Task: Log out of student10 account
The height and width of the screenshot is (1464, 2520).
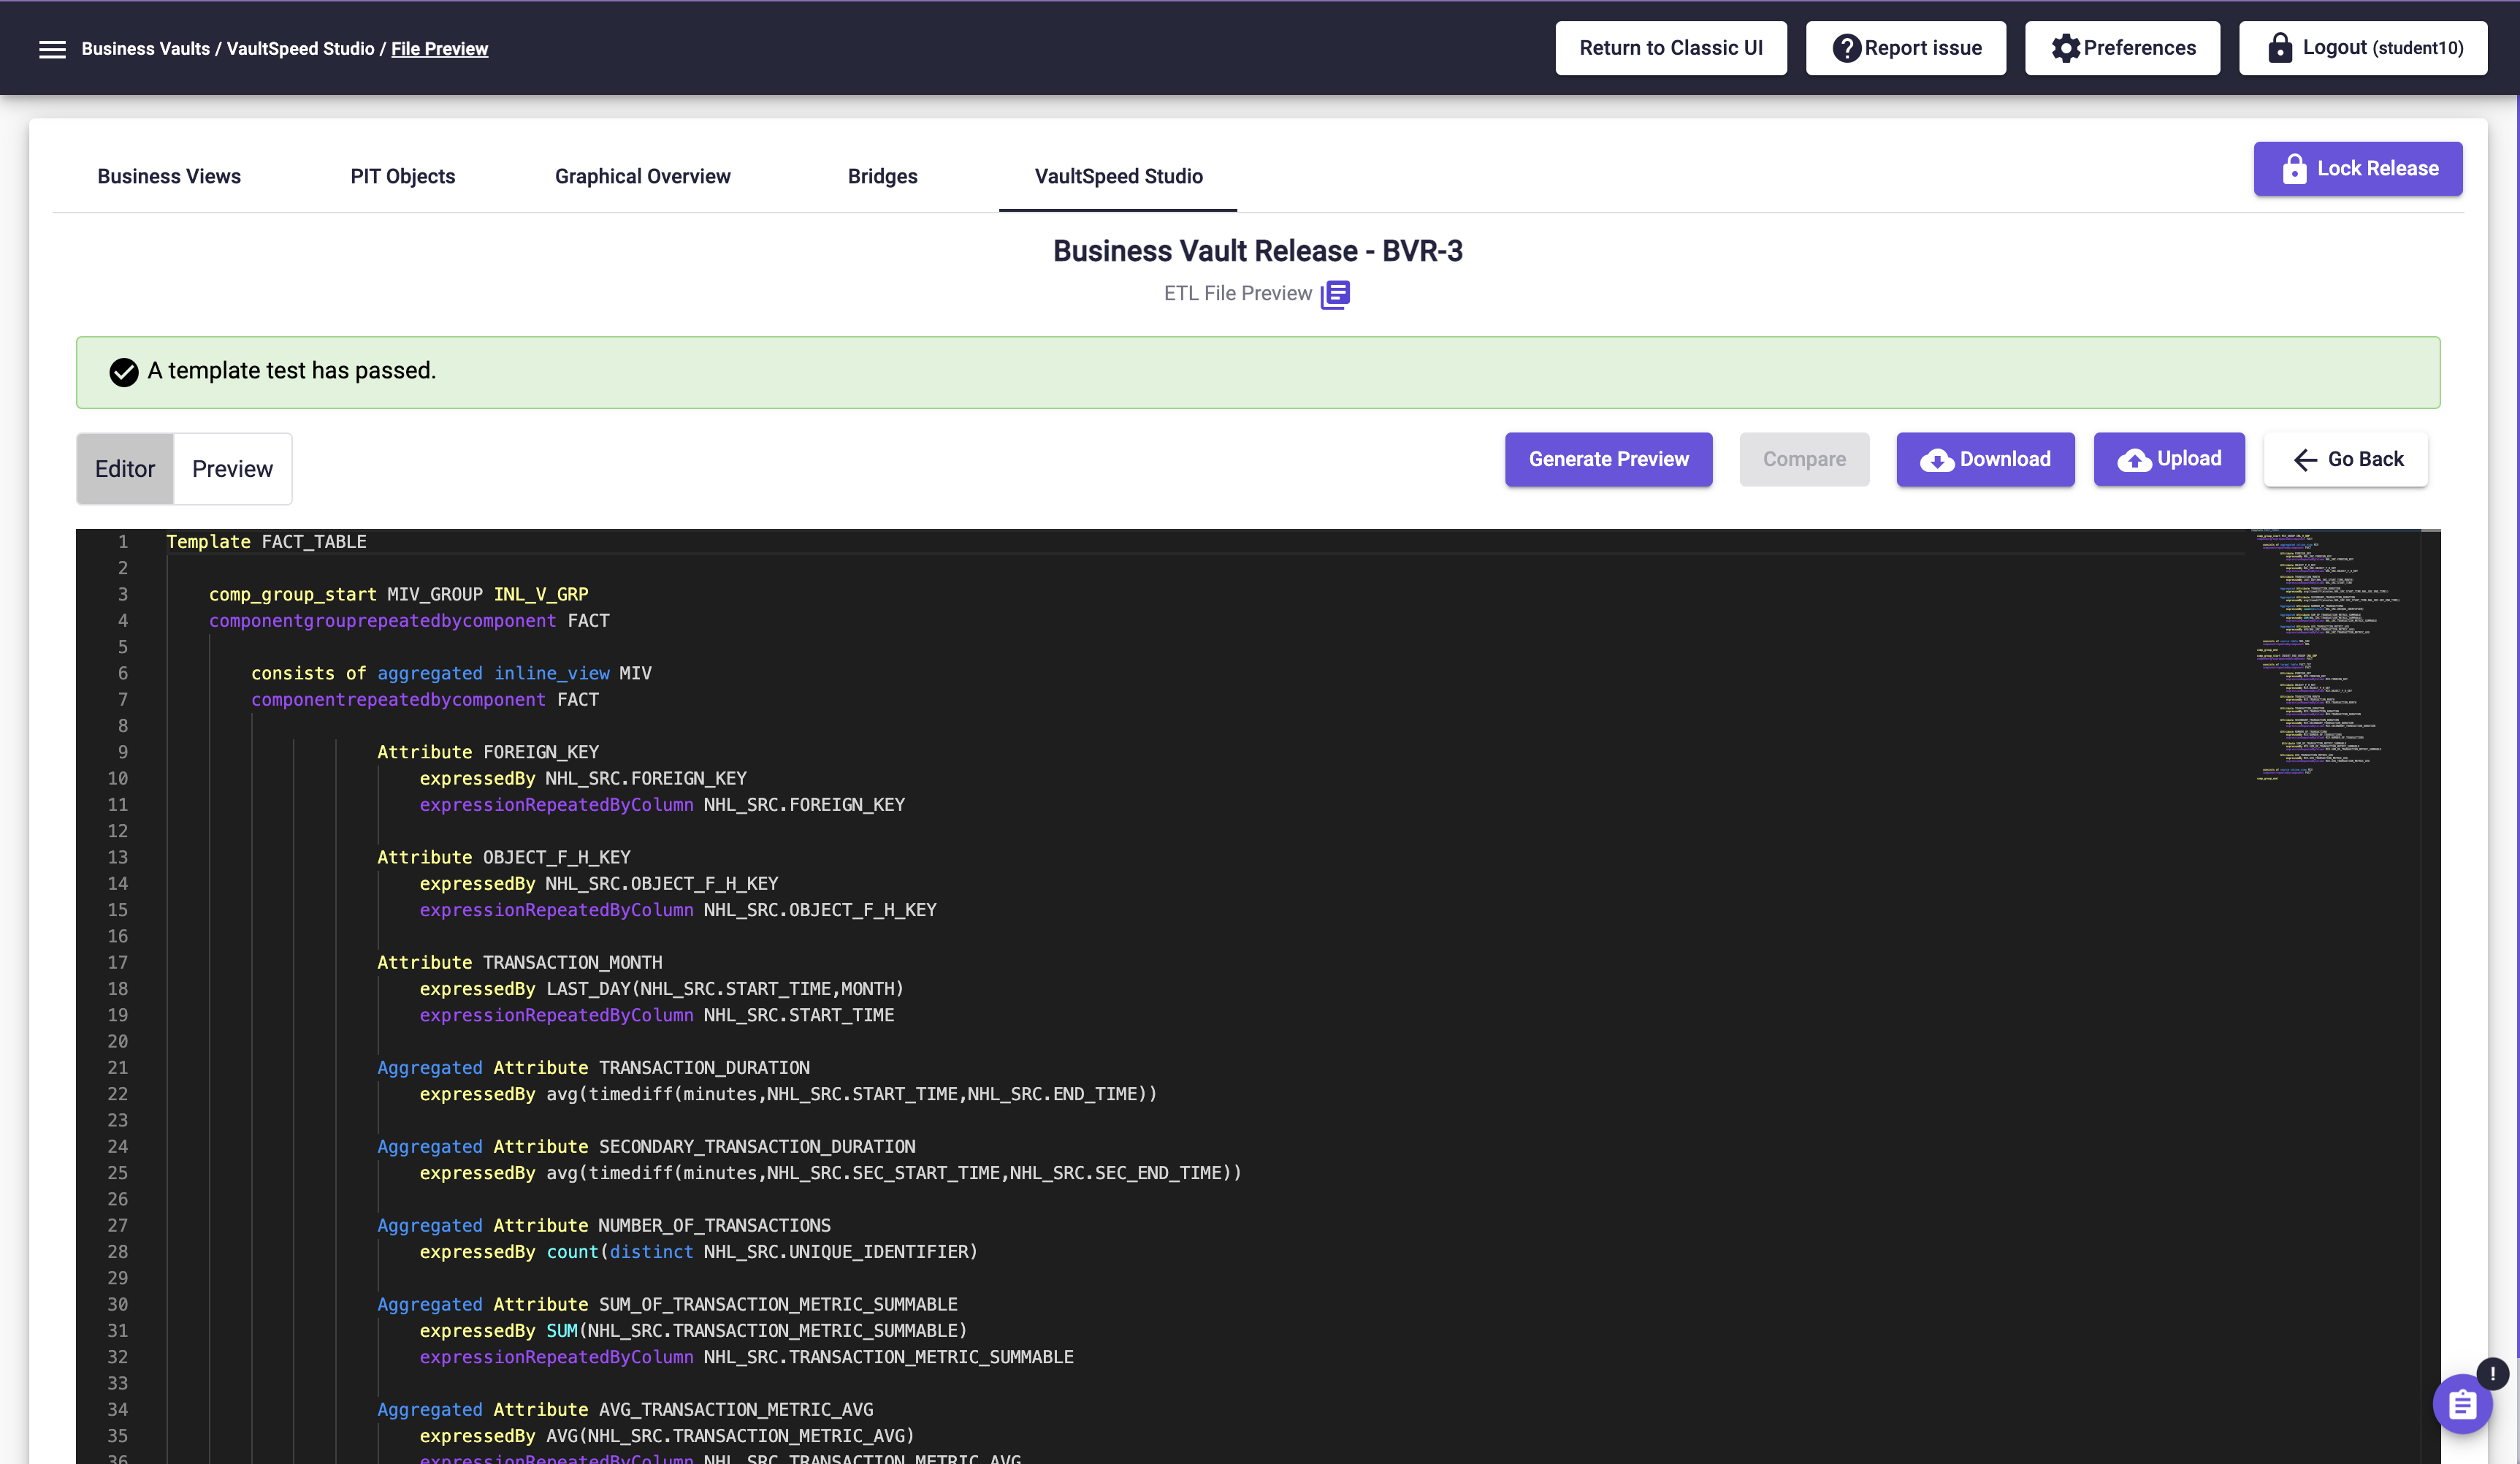Action: tap(2362, 48)
